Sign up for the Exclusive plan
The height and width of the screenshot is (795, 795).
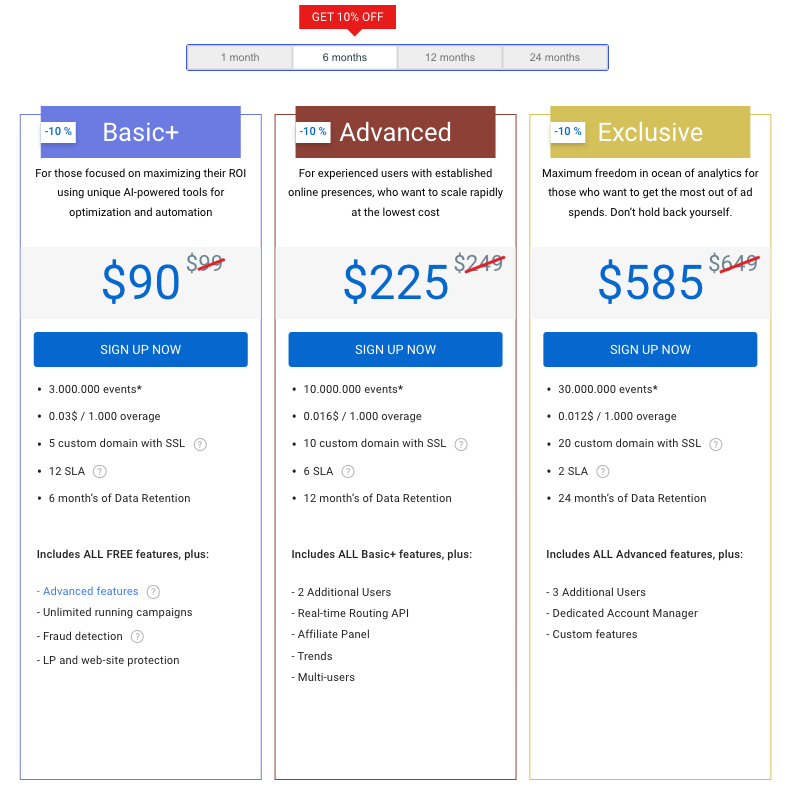650,350
